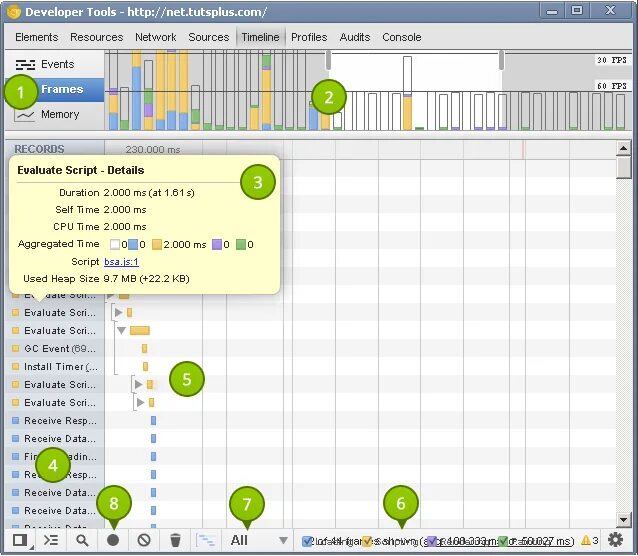Open the Console tab
Image resolution: width=638 pixels, height=556 pixels.
[402, 37]
